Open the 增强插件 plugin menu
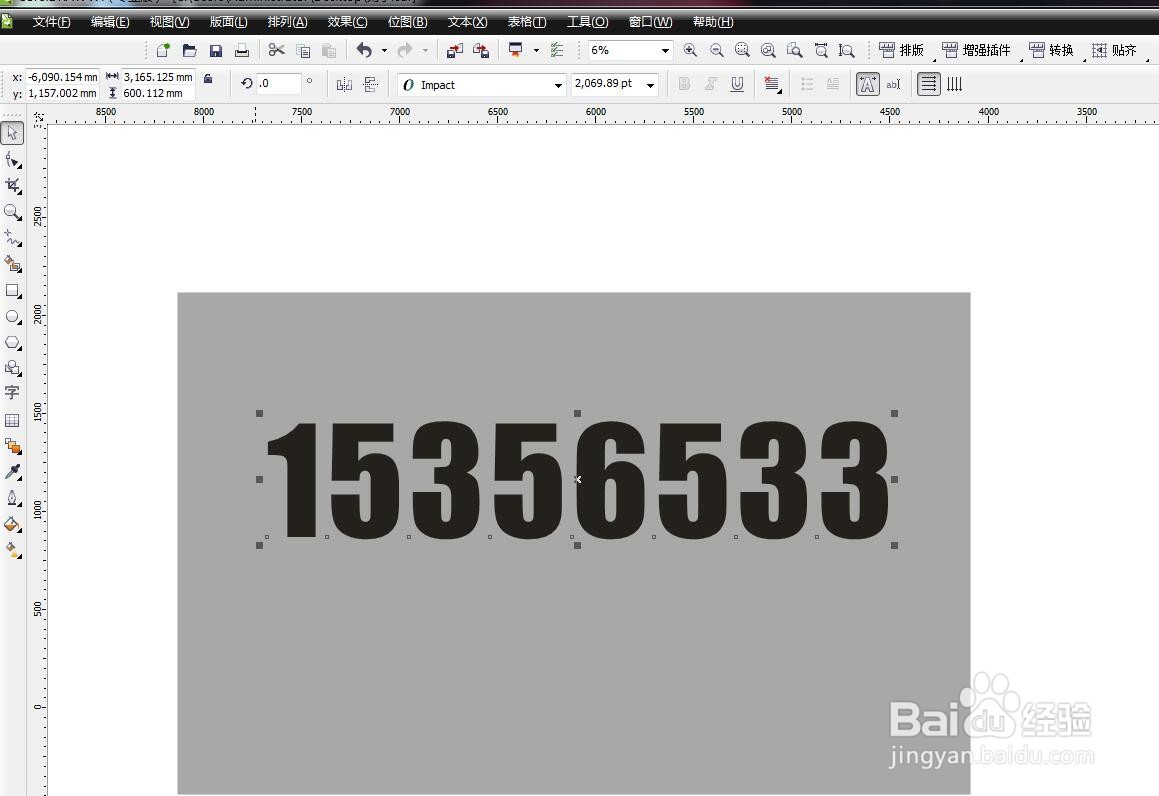Image resolution: width=1159 pixels, height=796 pixels. click(x=976, y=50)
